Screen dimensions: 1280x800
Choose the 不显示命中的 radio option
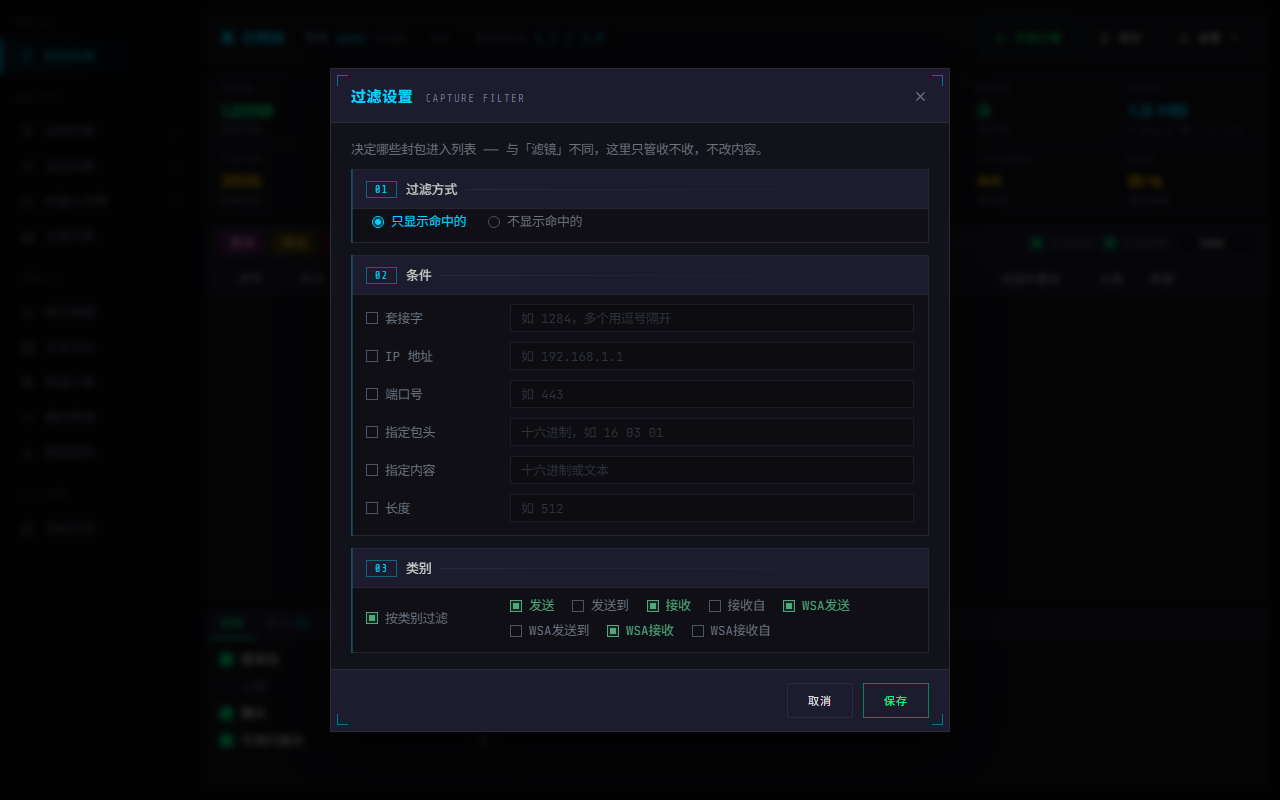point(494,222)
